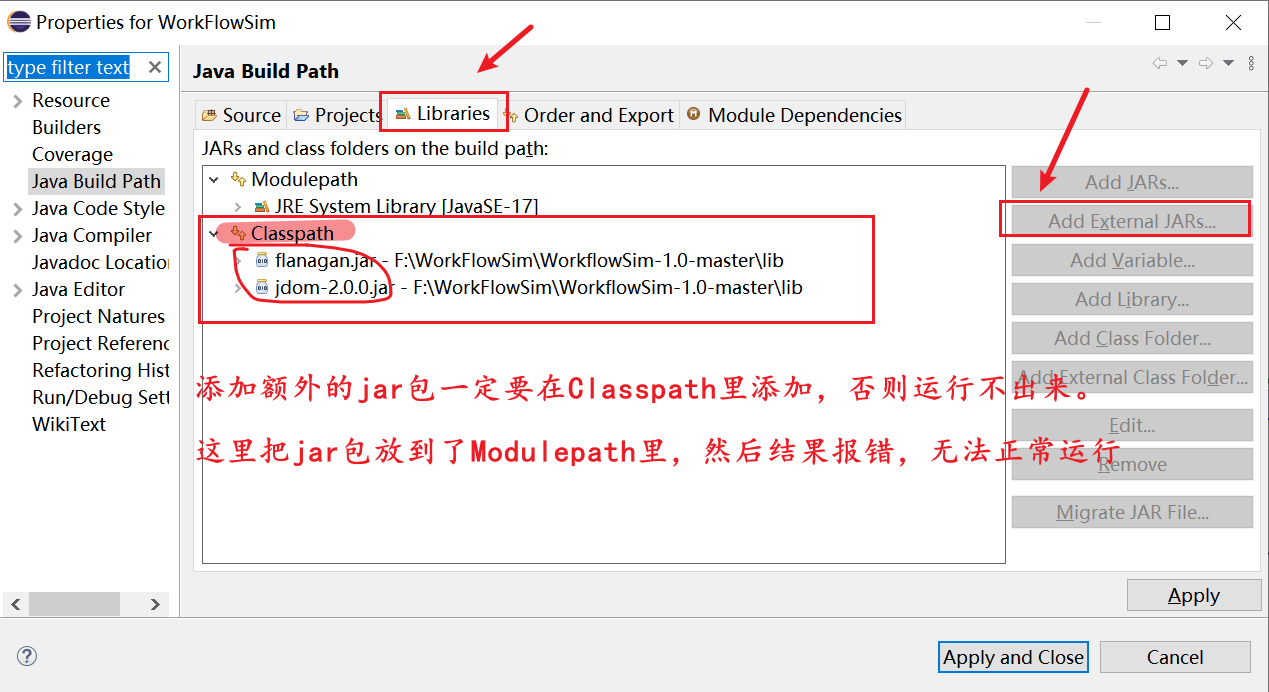Image resolution: width=1269 pixels, height=692 pixels.
Task: Open Project References page
Action: coord(100,343)
